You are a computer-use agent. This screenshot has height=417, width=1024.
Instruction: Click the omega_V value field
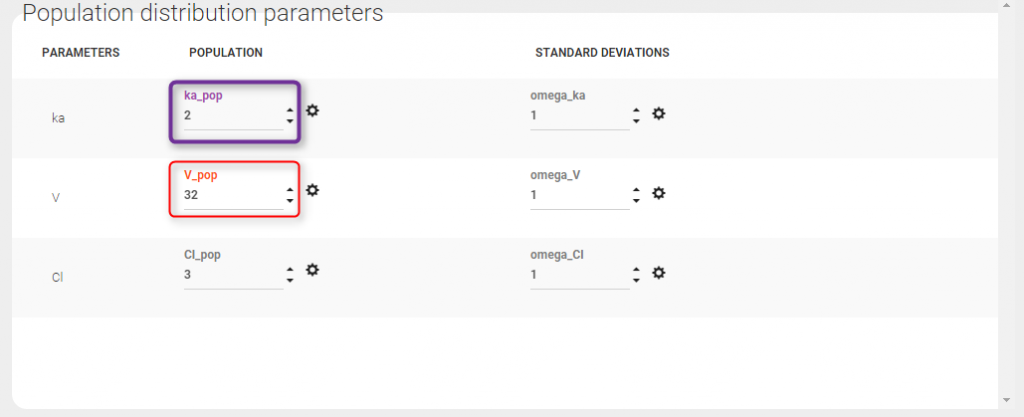(x=579, y=195)
